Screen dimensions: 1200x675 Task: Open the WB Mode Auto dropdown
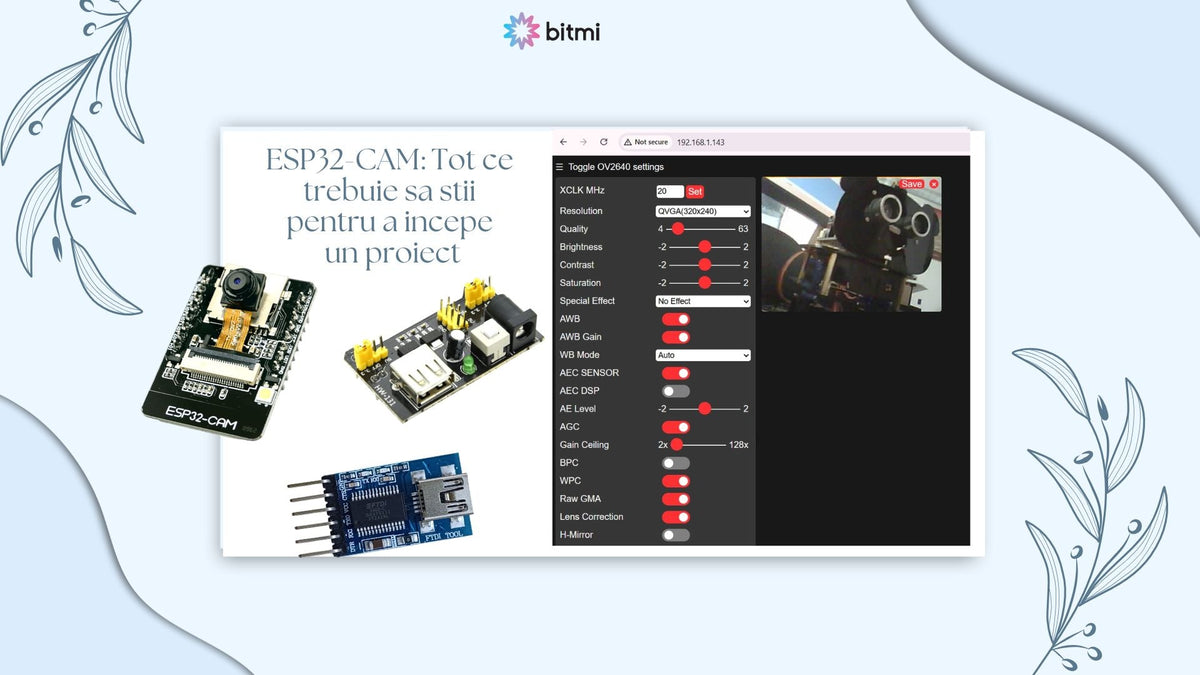click(x=703, y=355)
